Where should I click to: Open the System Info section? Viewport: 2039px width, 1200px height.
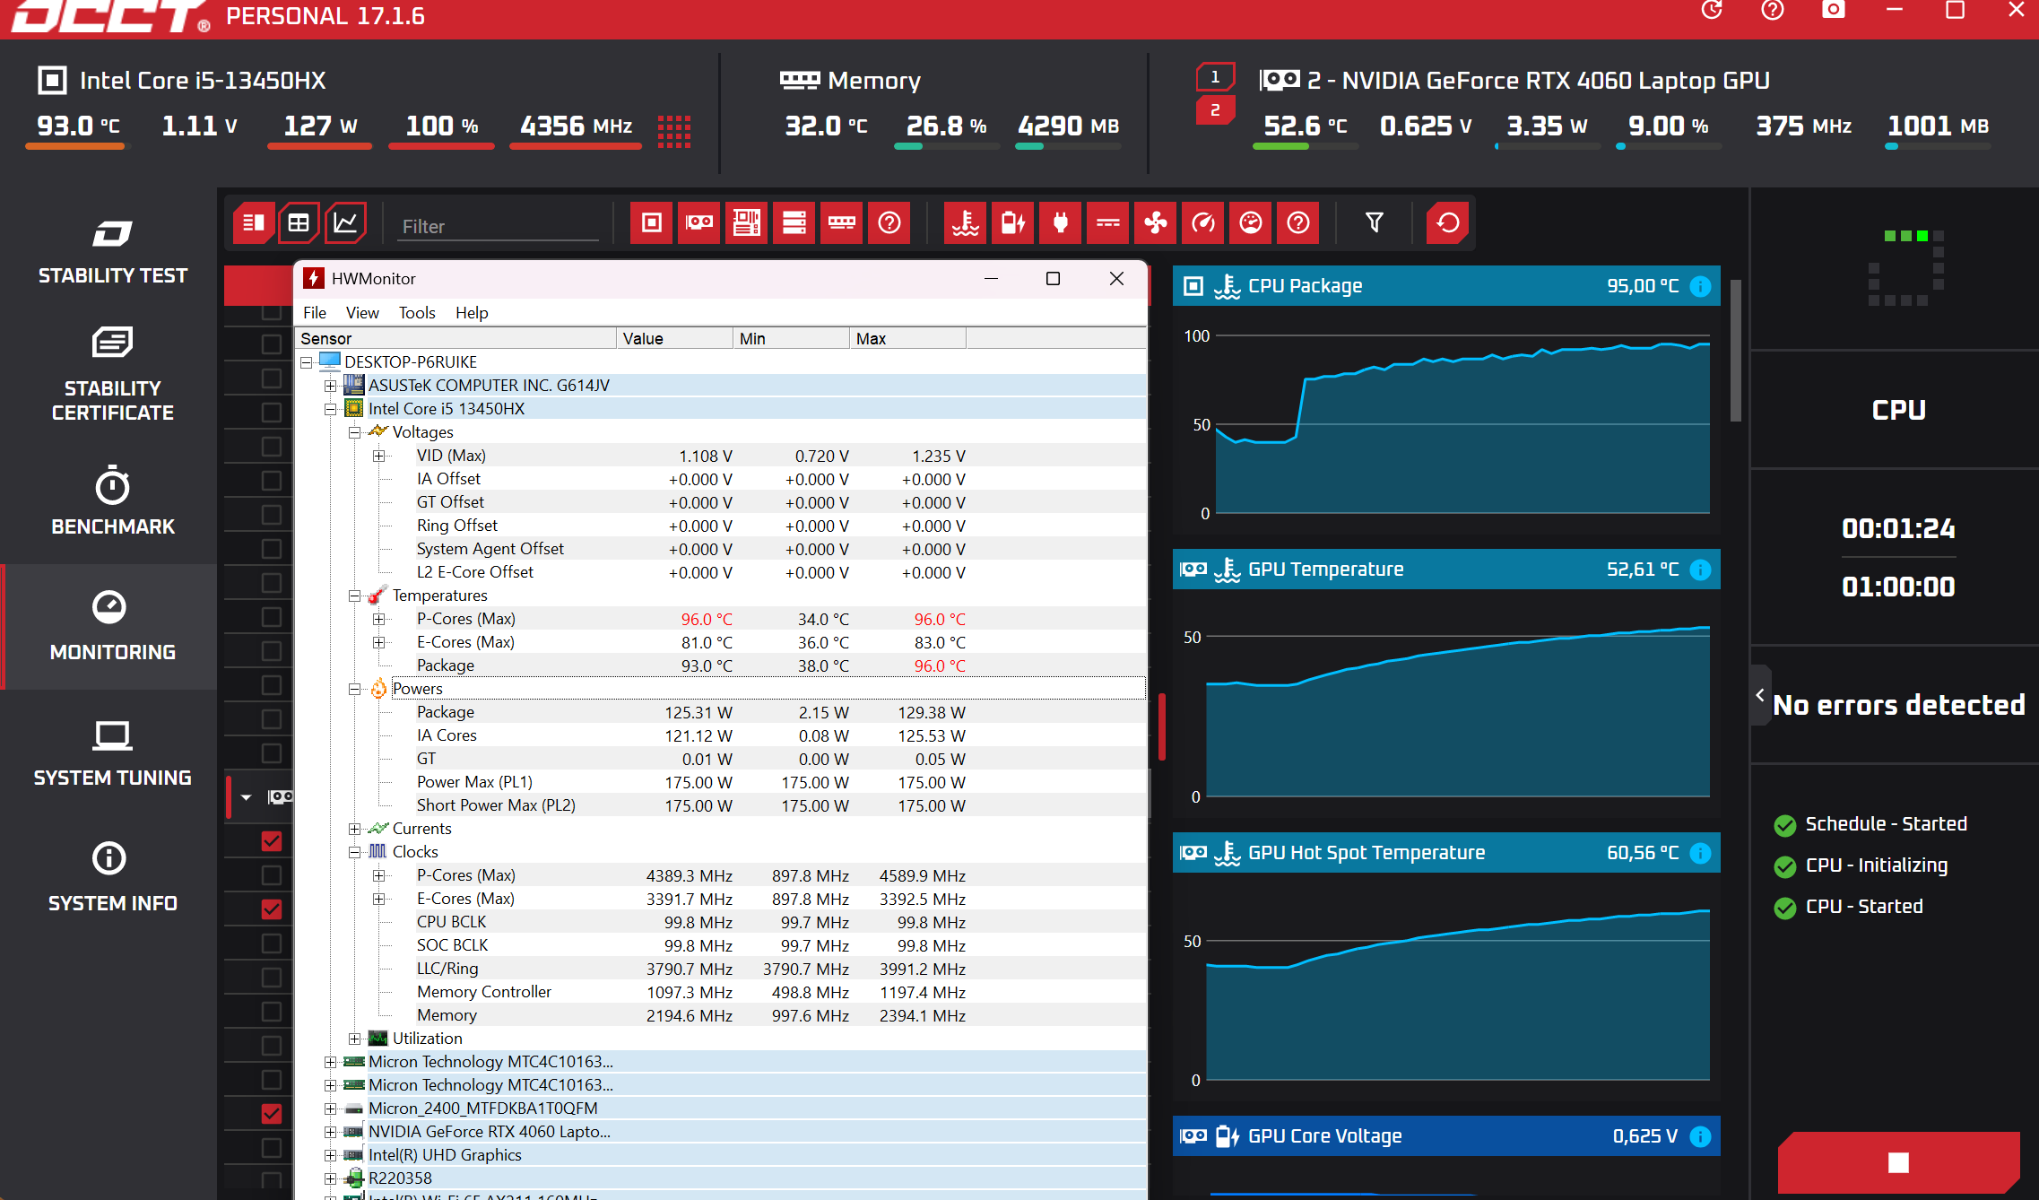112,877
